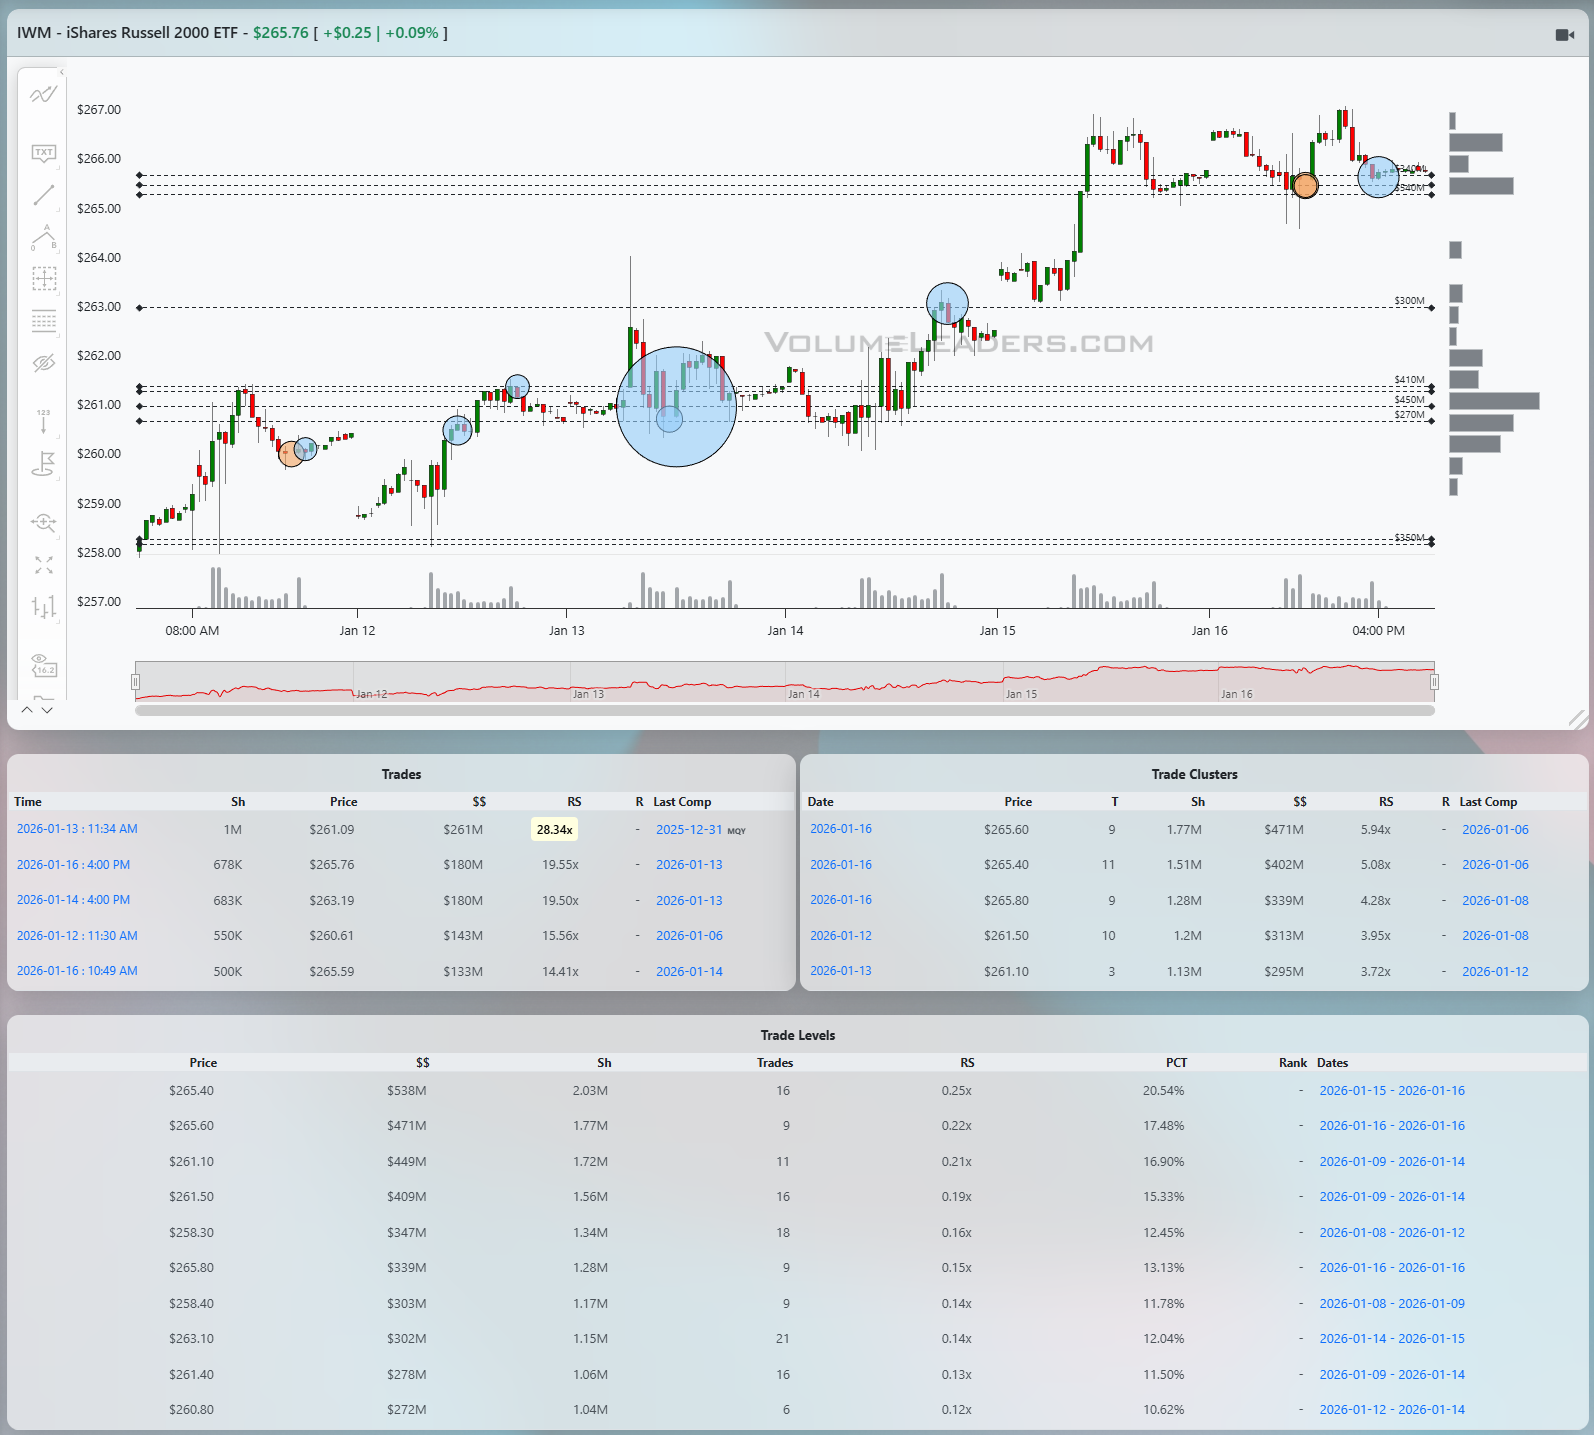The height and width of the screenshot is (1435, 1594).
Task: Sort Trades table by Time column
Action: pyautogui.click(x=28, y=802)
